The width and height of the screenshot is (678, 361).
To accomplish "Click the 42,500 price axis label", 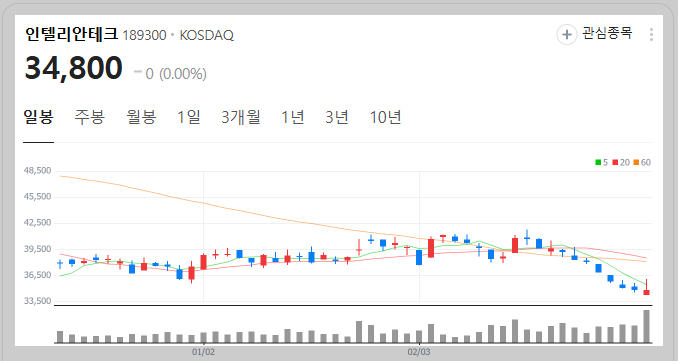I will (x=38, y=223).
